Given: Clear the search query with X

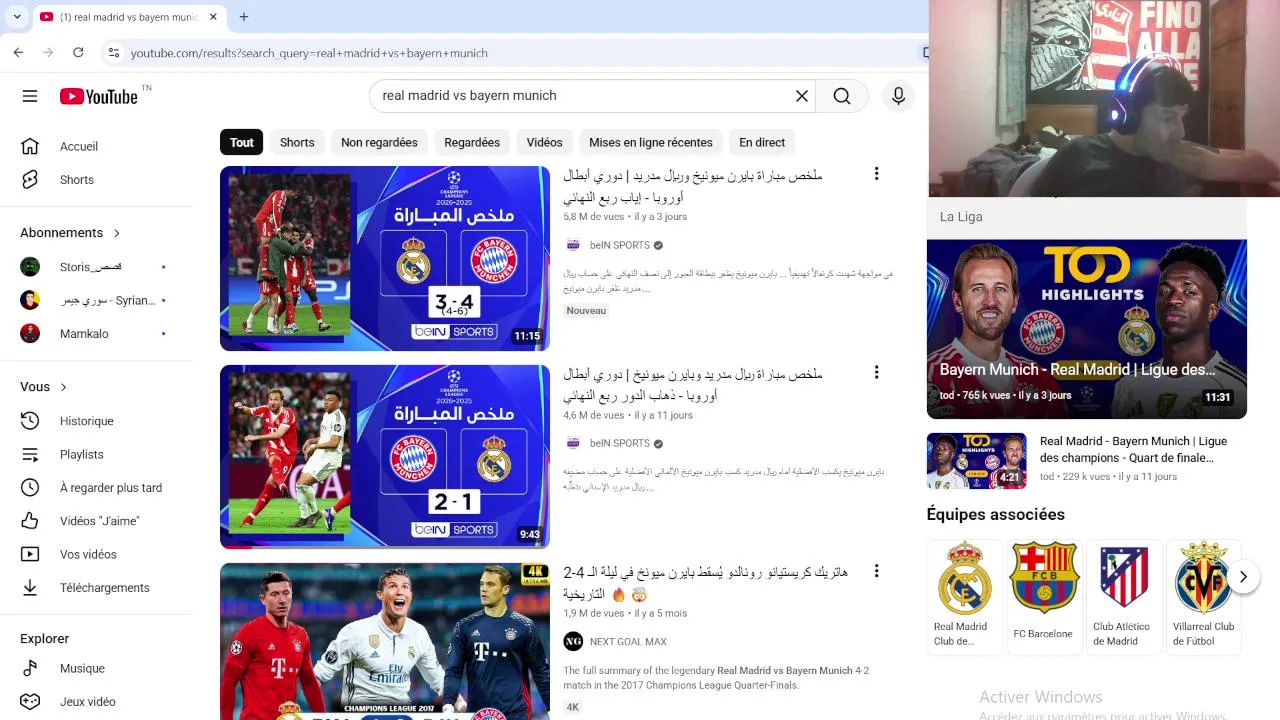Looking at the screenshot, I should point(801,96).
